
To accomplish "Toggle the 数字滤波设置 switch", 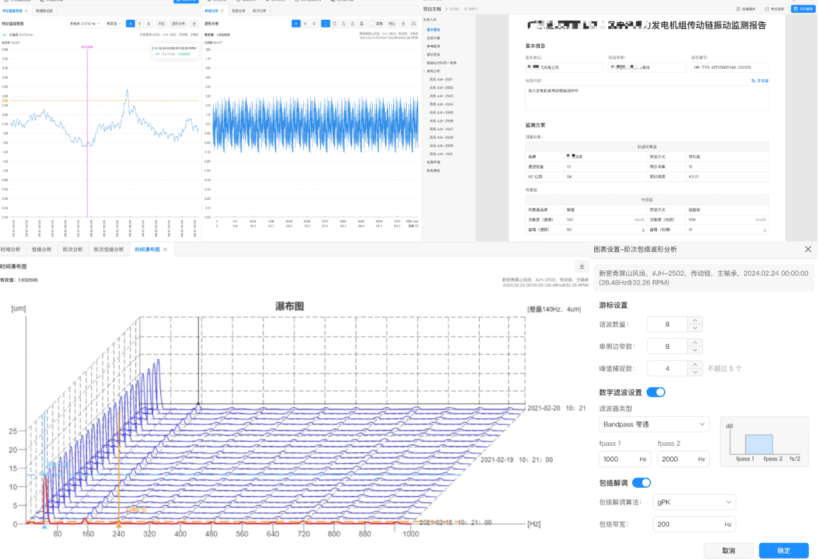I will coord(656,392).
